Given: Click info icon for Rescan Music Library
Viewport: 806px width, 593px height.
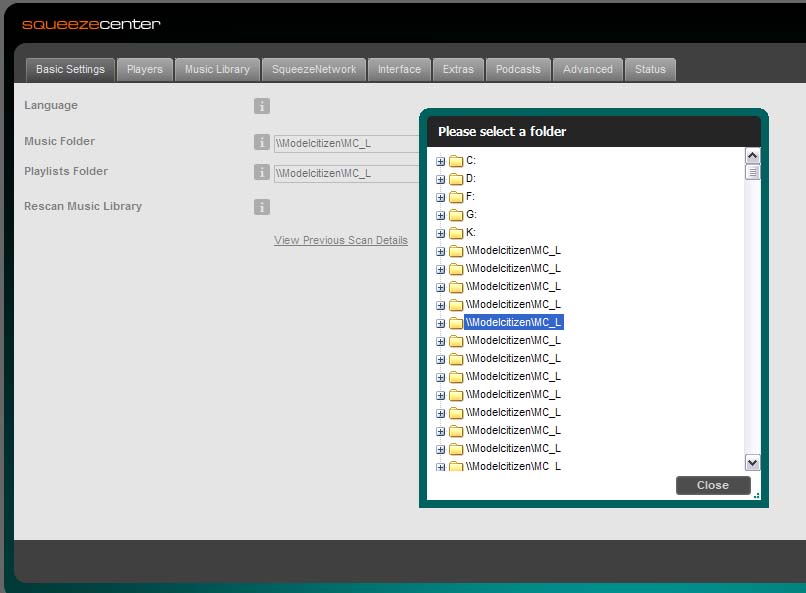Looking at the screenshot, I should 262,207.
